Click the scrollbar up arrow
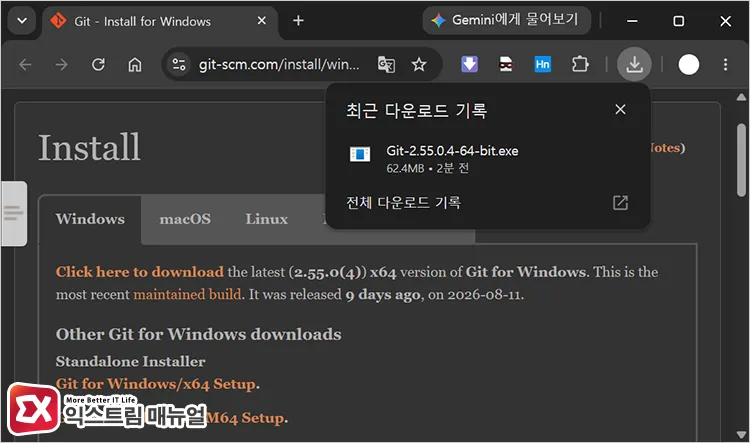The height and width of the screenshot is (443, 750). (x=741, y=97)
